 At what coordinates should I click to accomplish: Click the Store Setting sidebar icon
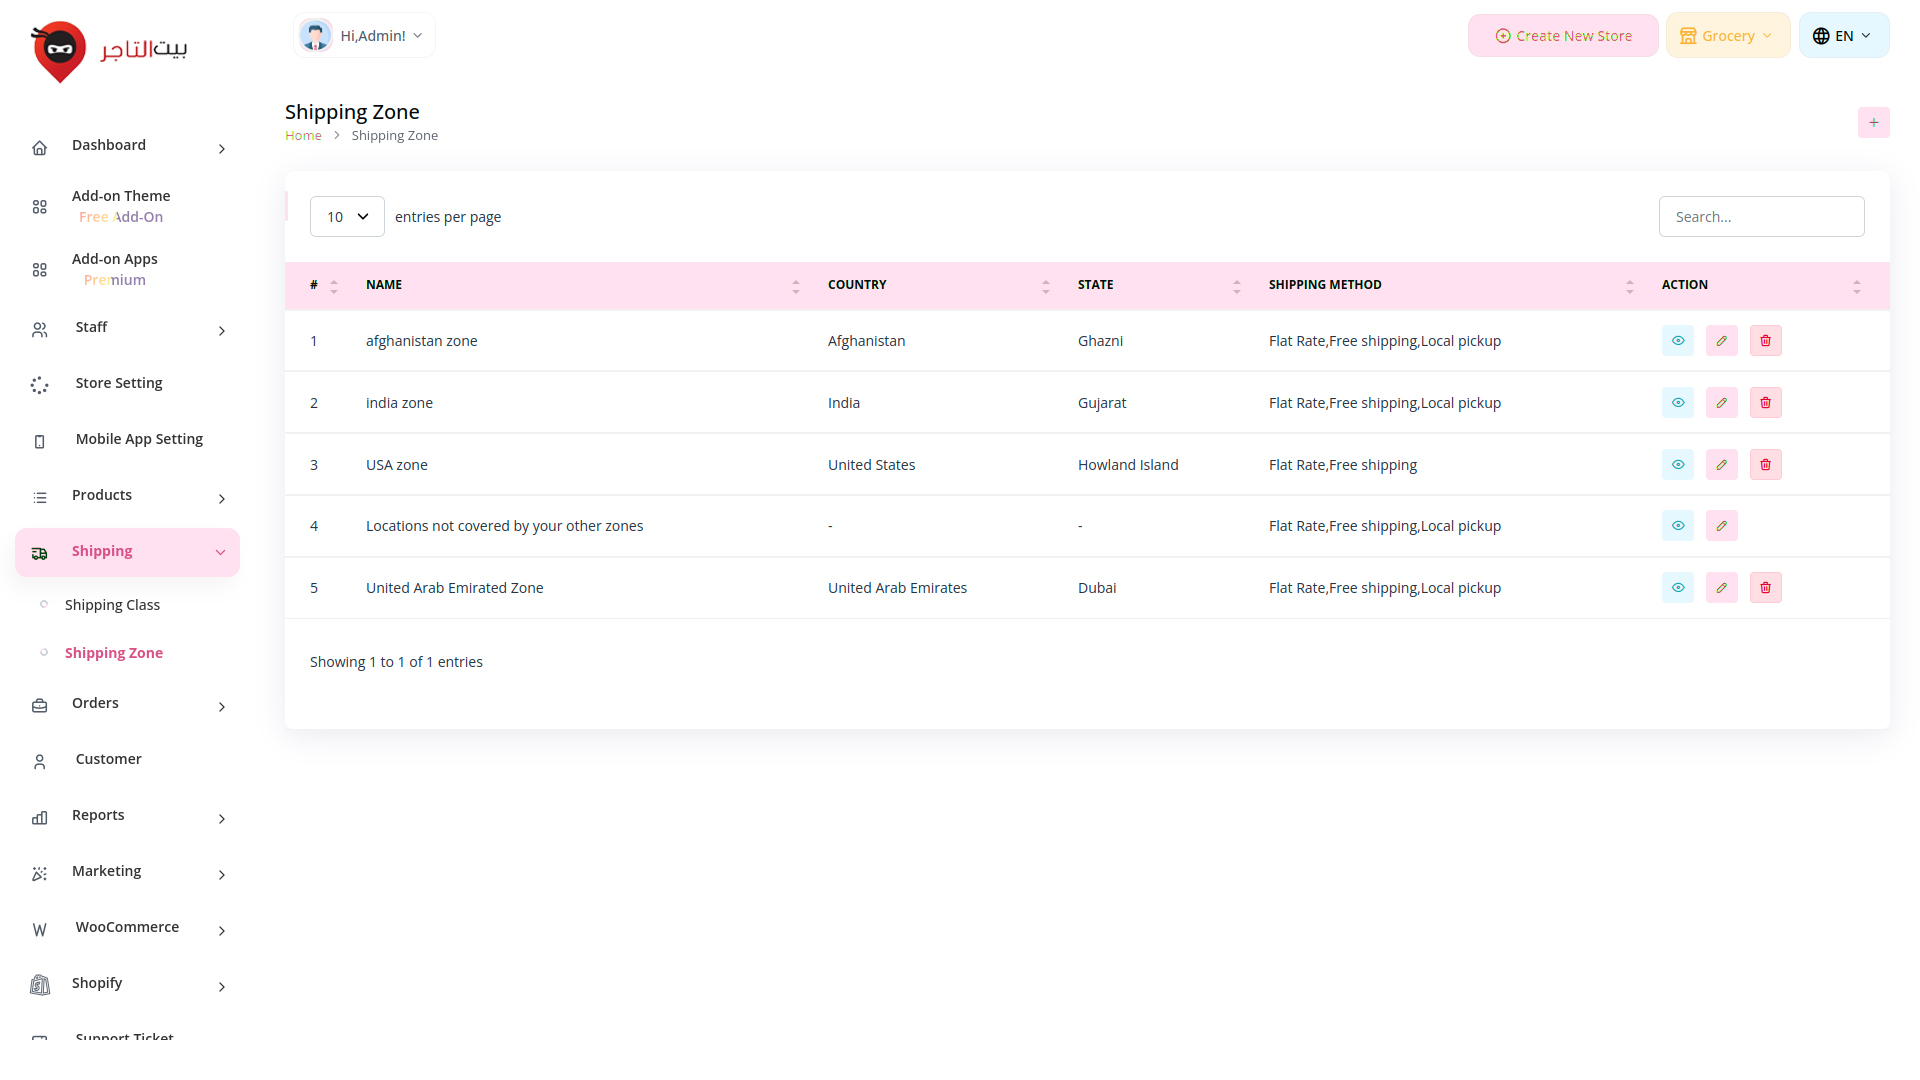40,385
